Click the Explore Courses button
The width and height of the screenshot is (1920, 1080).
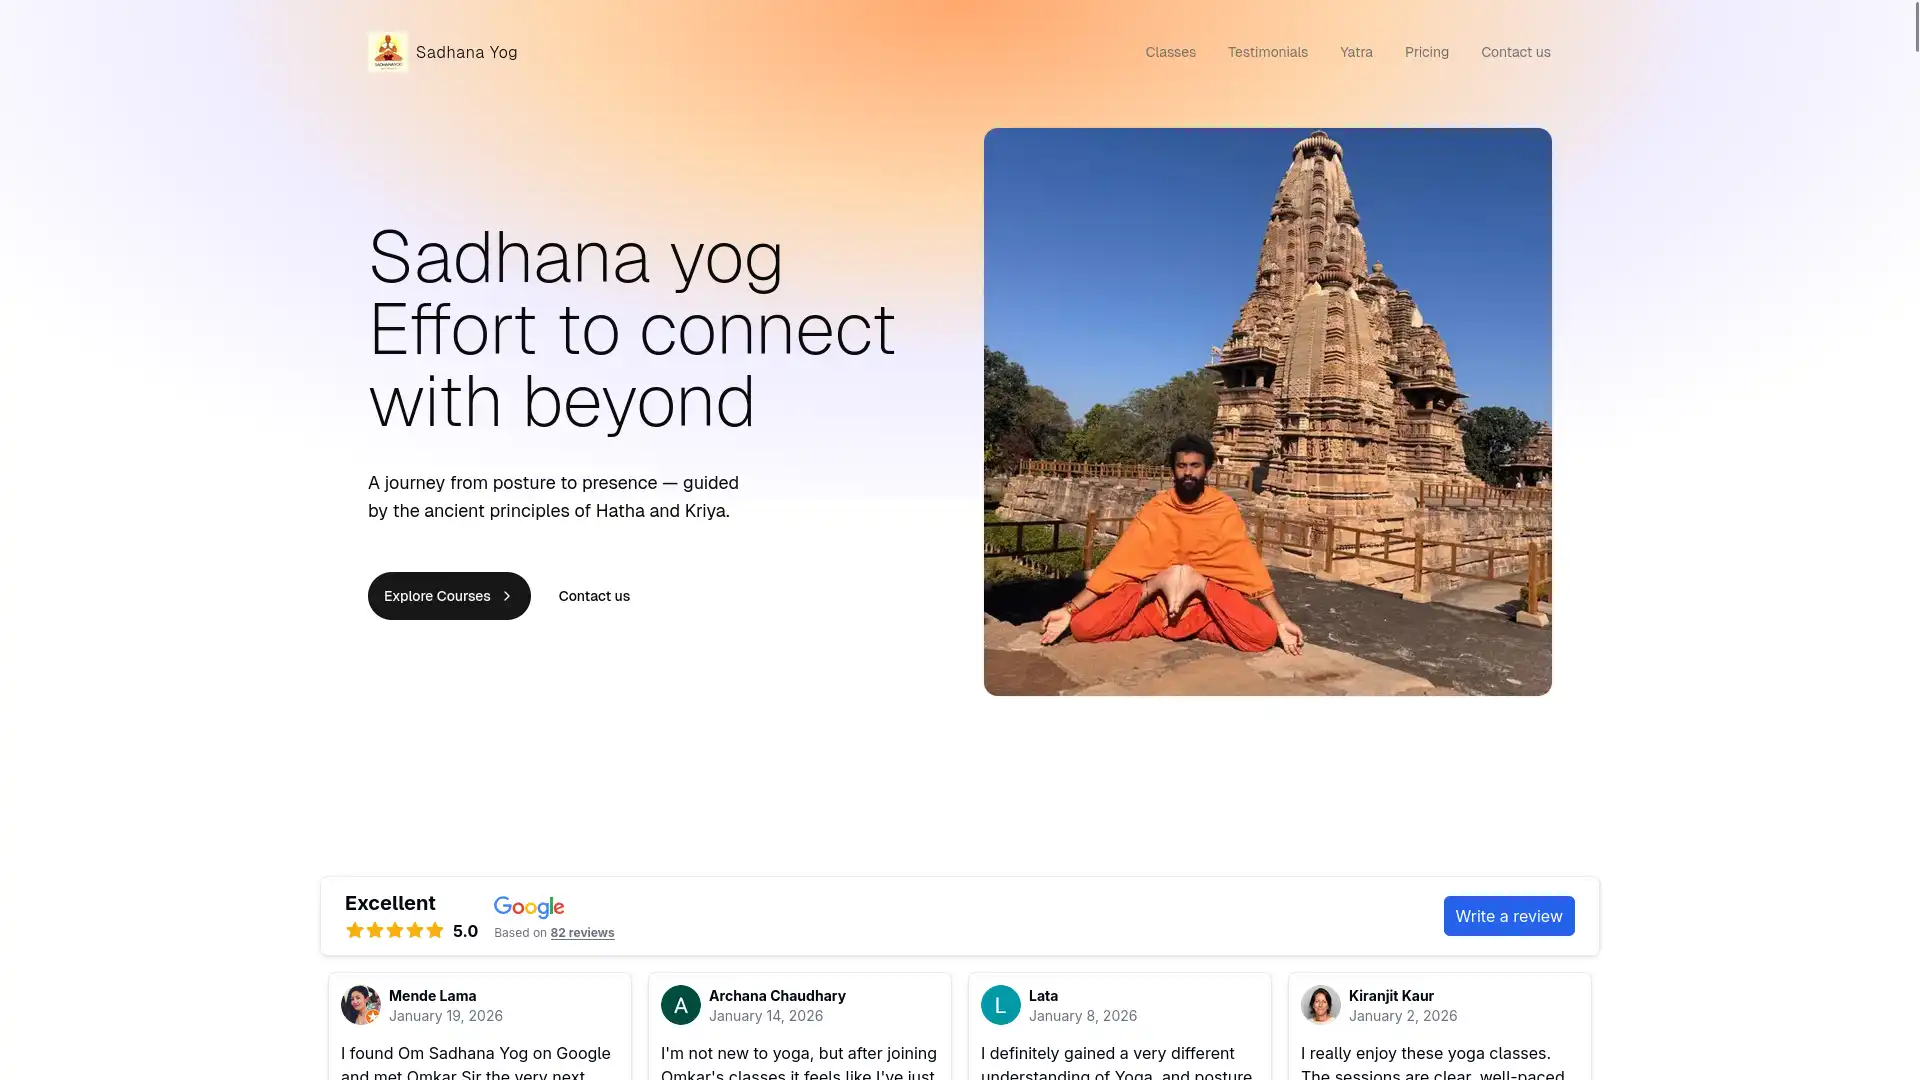(449, 596)
